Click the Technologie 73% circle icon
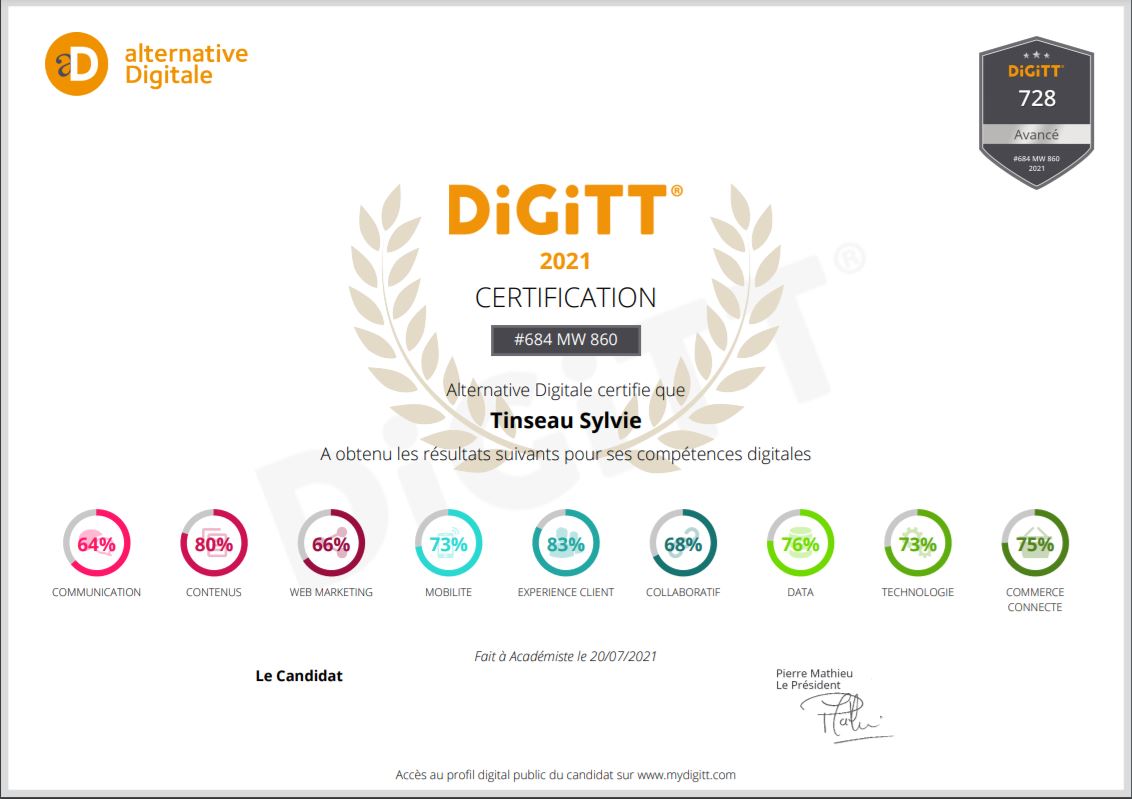 coord(917,544)
